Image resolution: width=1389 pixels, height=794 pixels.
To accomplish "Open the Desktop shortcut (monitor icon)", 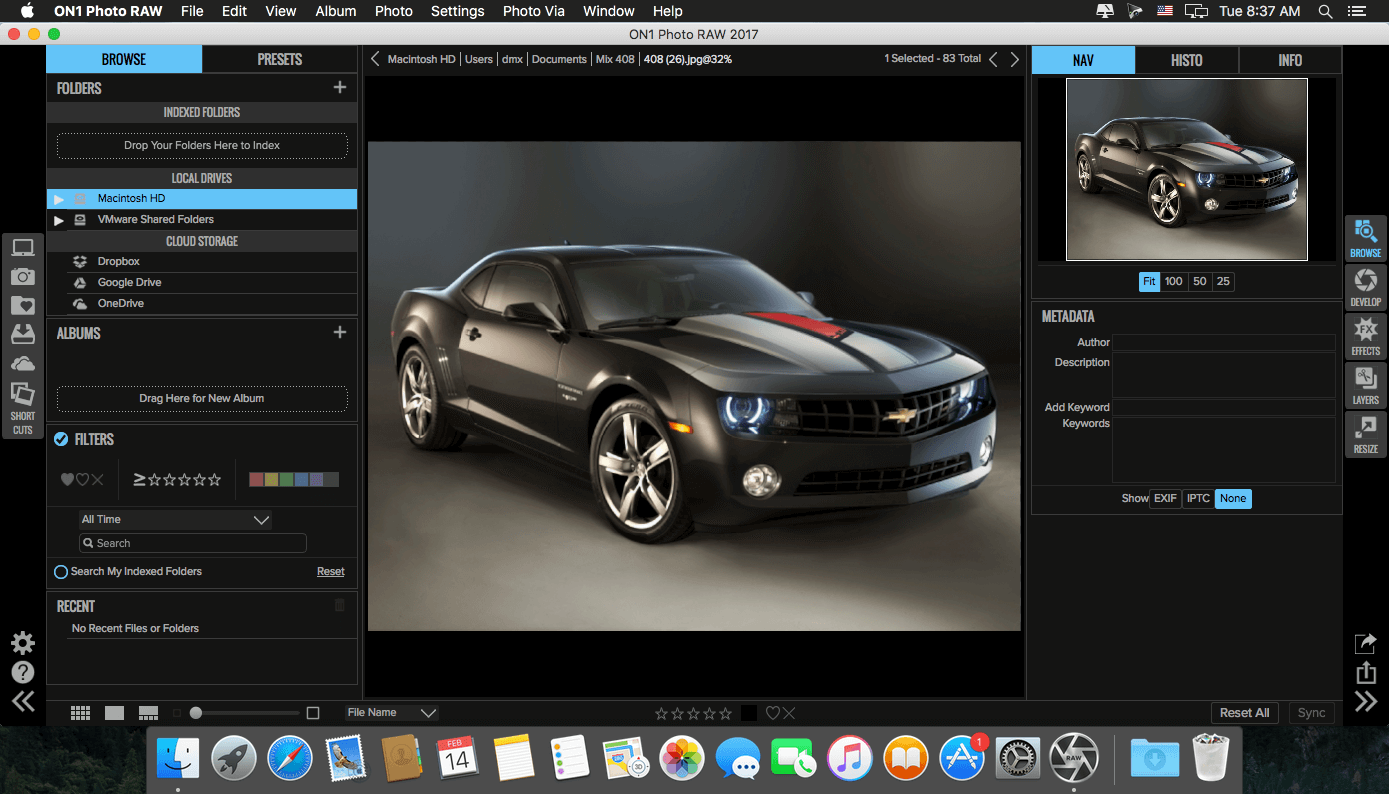I will [x=22, y=247].
